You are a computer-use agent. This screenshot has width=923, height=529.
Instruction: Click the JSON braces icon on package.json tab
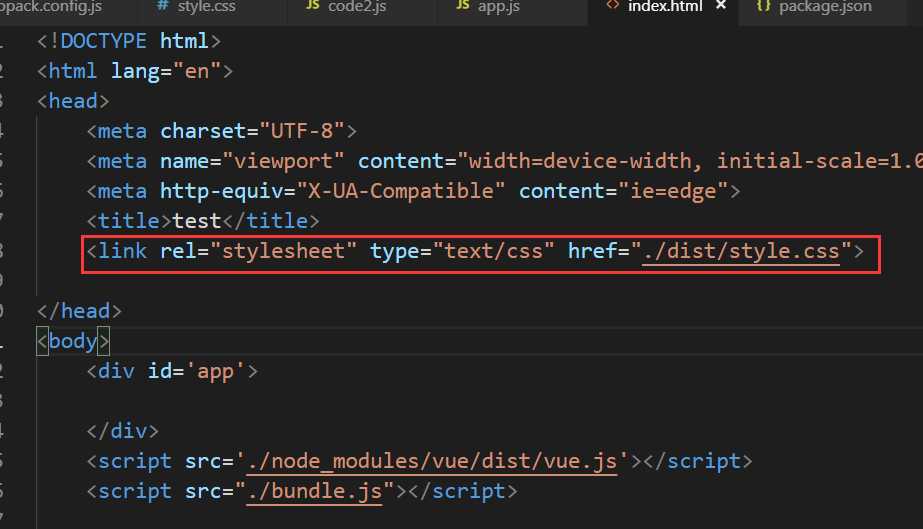click(x=763, y=7)
